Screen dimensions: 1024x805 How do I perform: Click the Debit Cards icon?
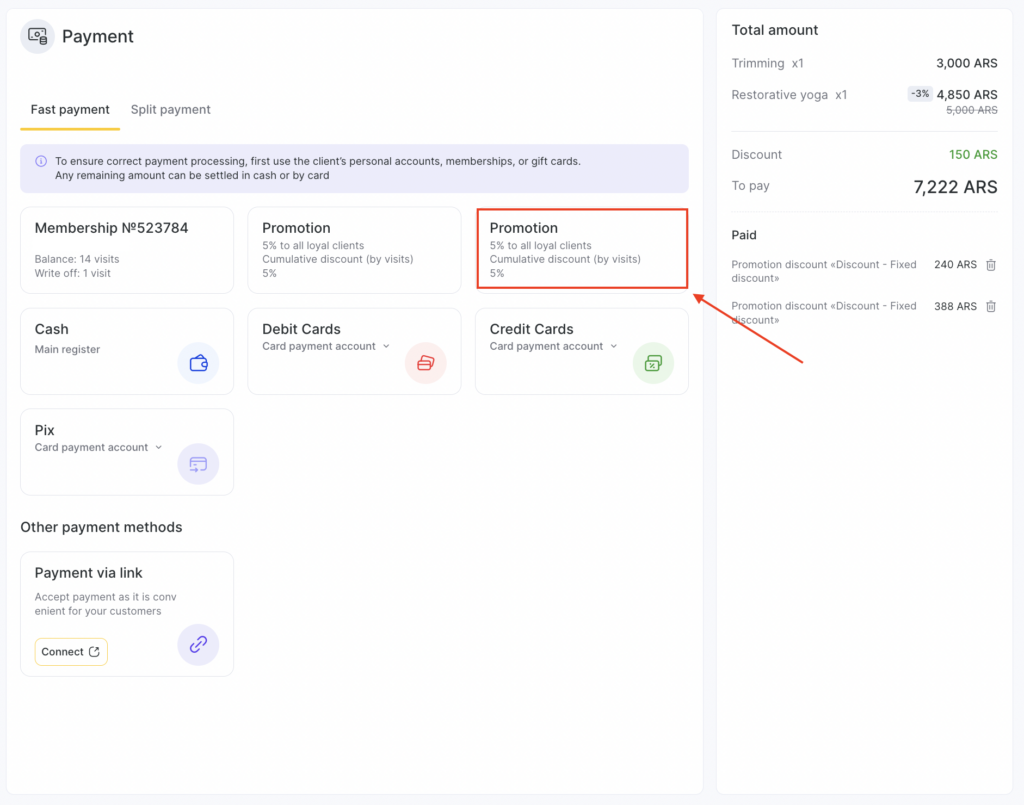pos(425,363)
